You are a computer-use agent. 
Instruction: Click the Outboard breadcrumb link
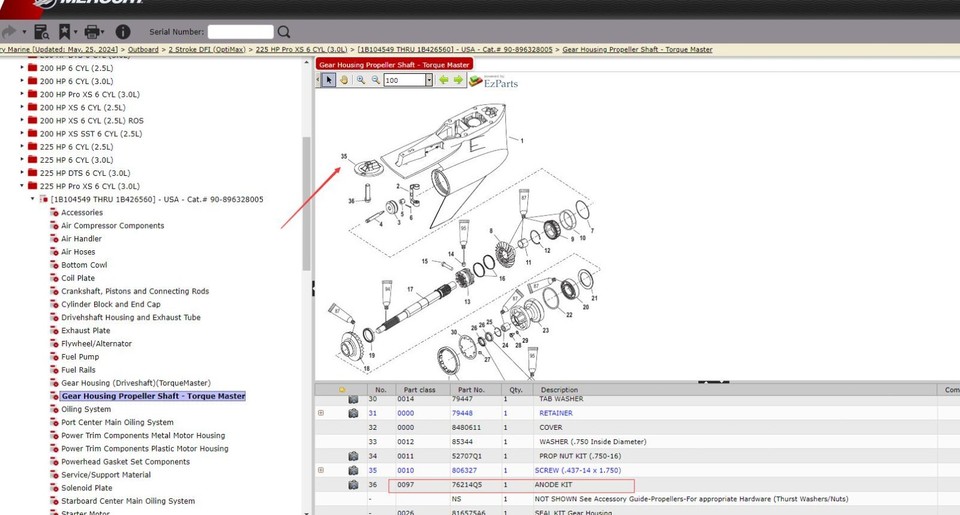pyautogui.click(x=144, y=49)
